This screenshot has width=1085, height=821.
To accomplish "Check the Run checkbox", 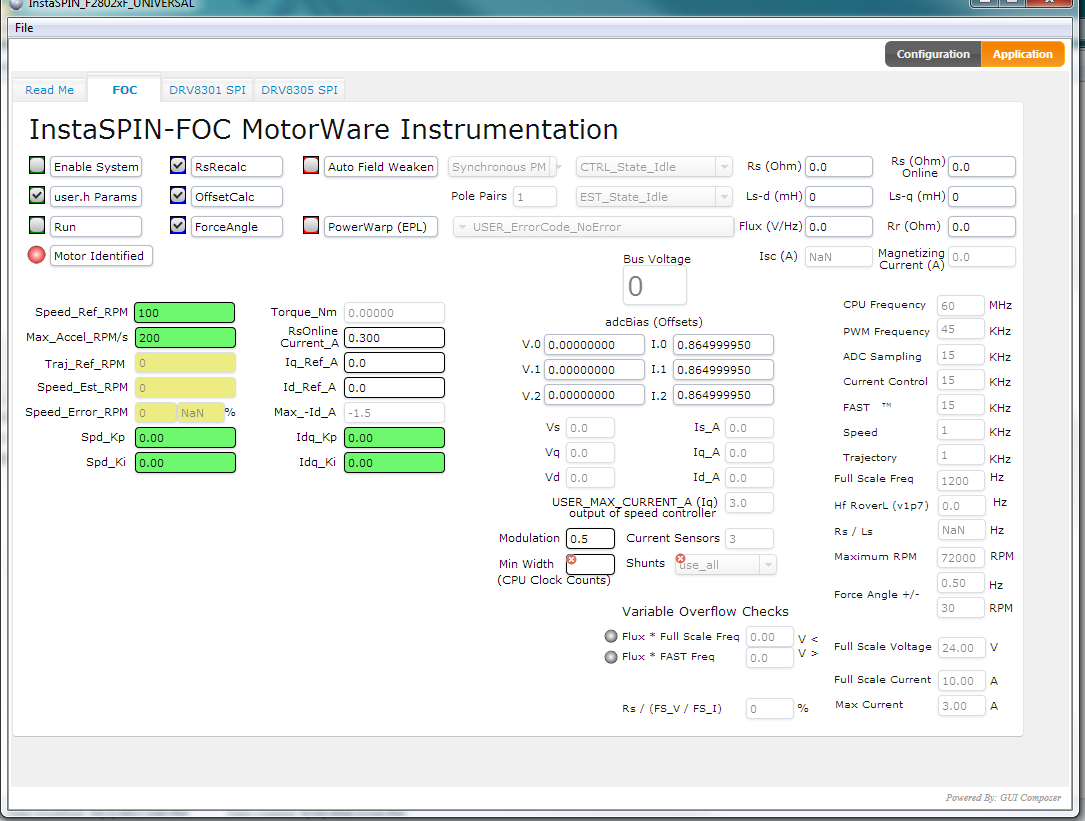I will point(37,225).
